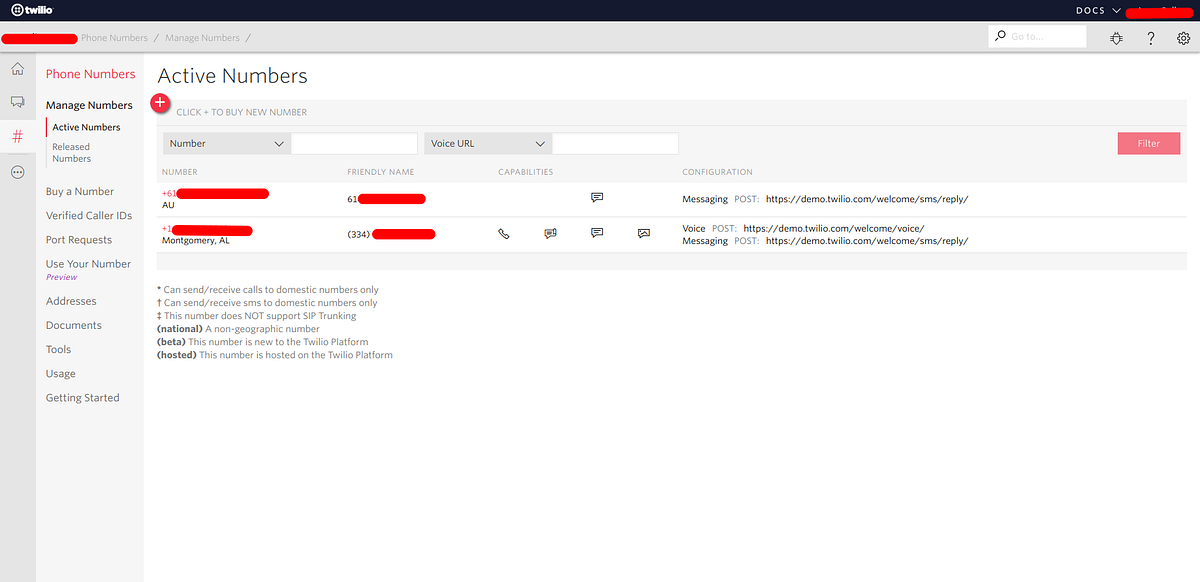Open the Voice URL dropdown
Screen dimensions: 1200x582
click(x=487, y=143)
